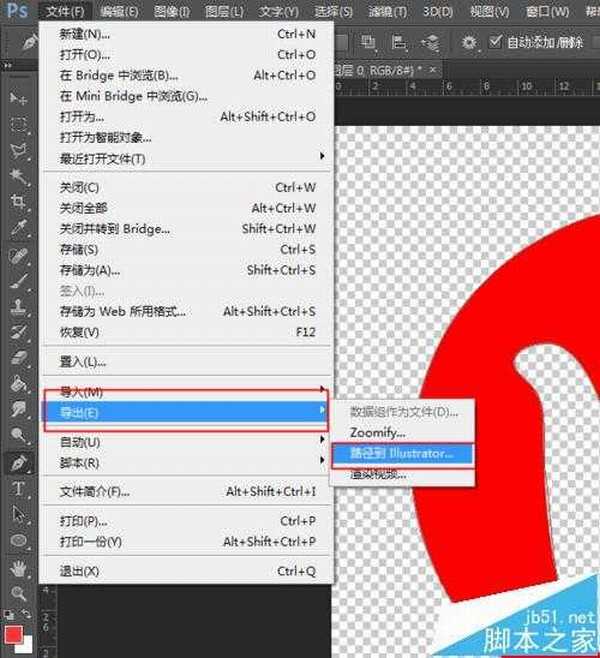The height and width of the screenshot is (658, 600).
Task: Toggle the 自动添加/删除 checkbox
Action: 497,42
